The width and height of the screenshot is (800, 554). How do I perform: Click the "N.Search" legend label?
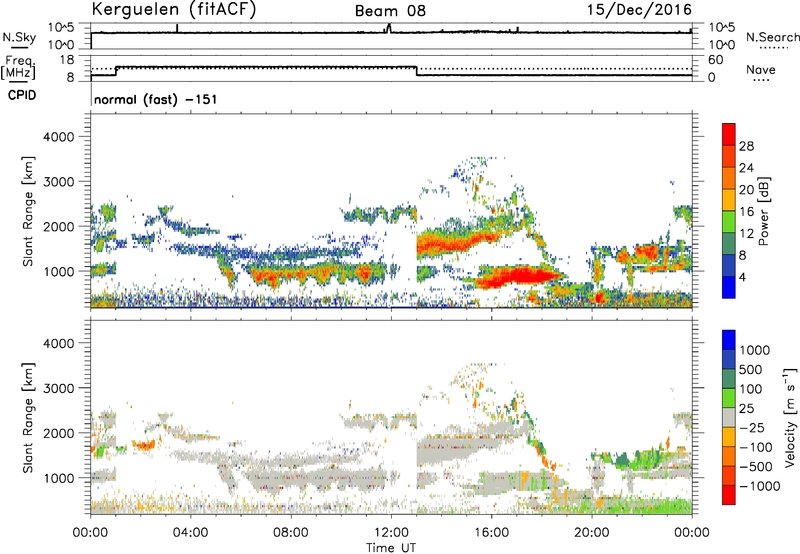pos(772,37)
